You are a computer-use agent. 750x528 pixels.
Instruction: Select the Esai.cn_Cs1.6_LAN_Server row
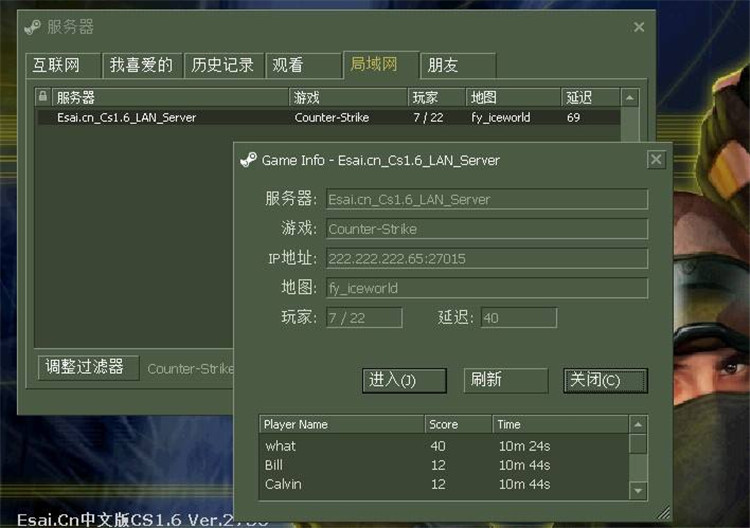pos(329,118)
